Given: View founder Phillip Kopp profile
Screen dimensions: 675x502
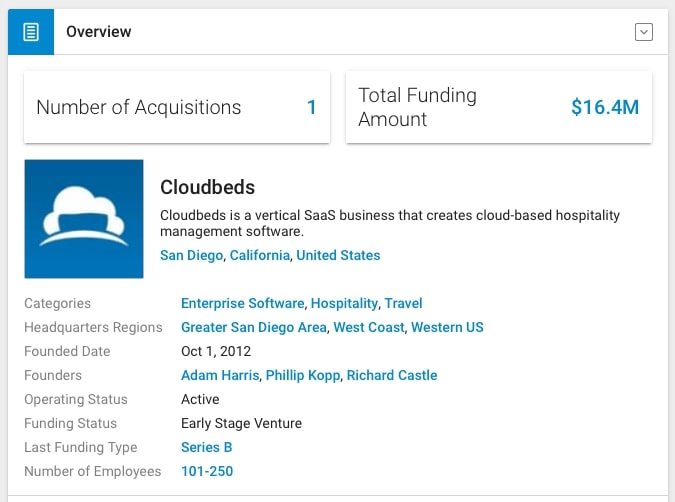Looking at the screenshot, I should pos(303,375).
